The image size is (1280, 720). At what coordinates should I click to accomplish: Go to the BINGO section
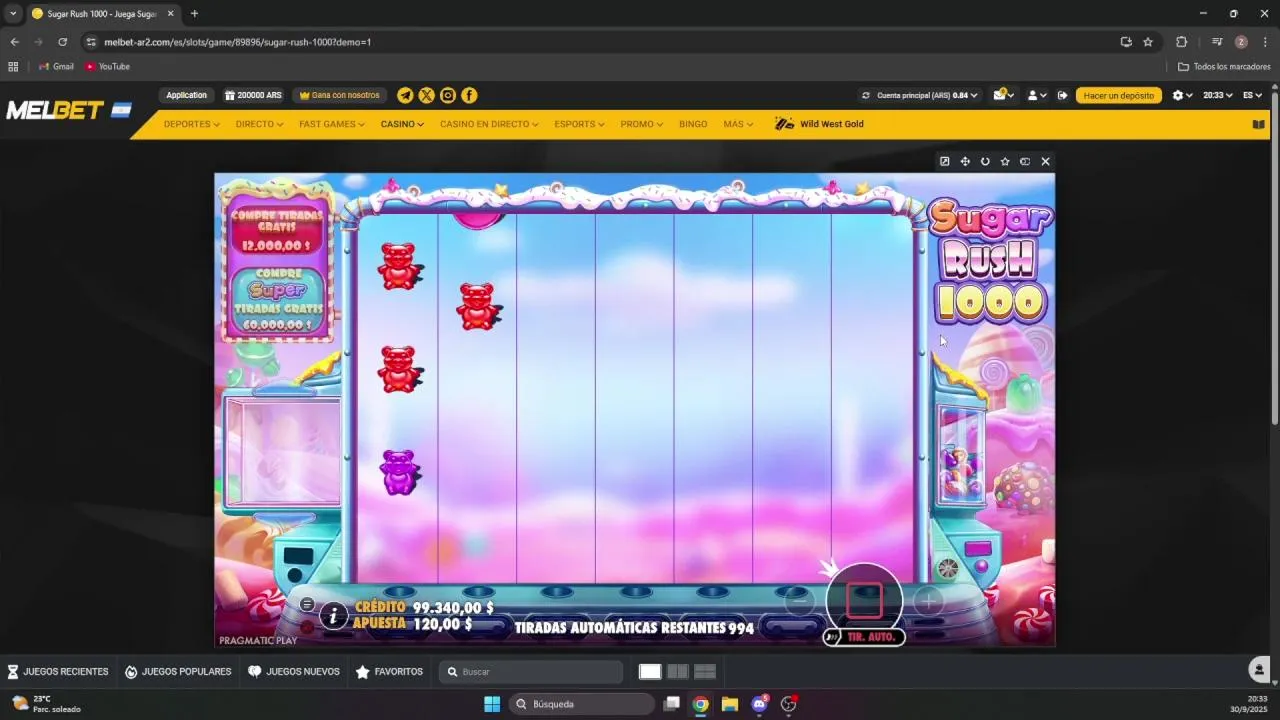click(x=693, y=124)
